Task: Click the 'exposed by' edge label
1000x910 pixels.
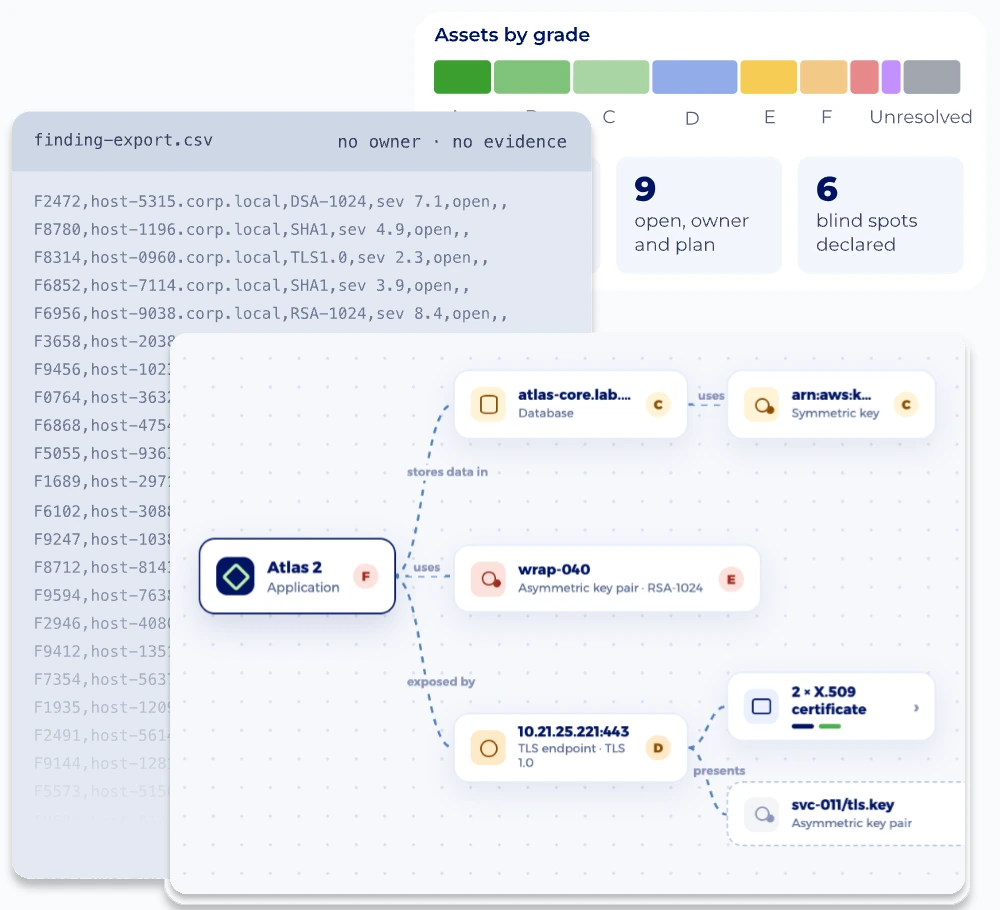Action: tap(441, 682)
